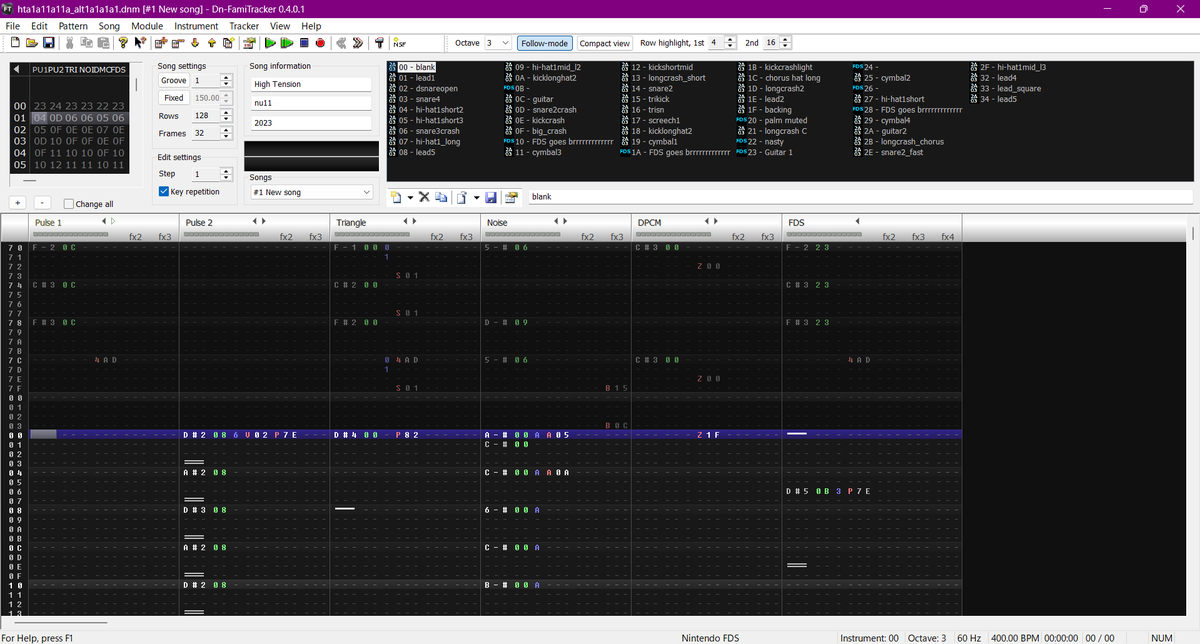Adjust the Groove spinner arrows
This screenshot has height=644, width=1200.
pyautogui.click(x=226, y=80)
